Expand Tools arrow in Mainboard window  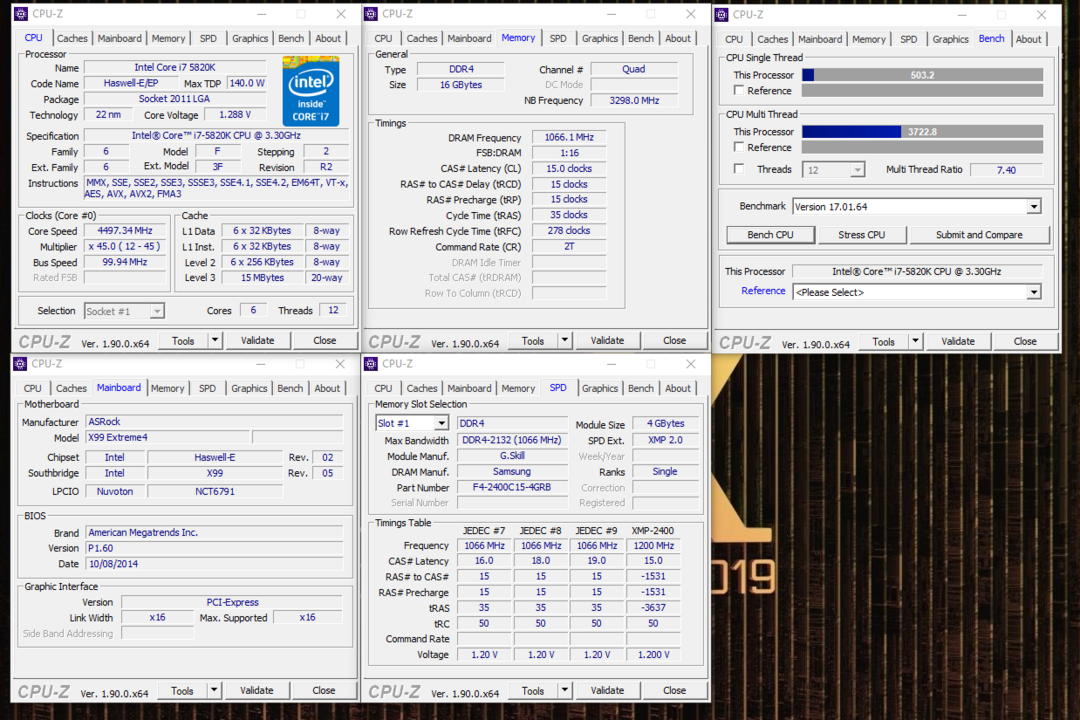pos(214,690)
